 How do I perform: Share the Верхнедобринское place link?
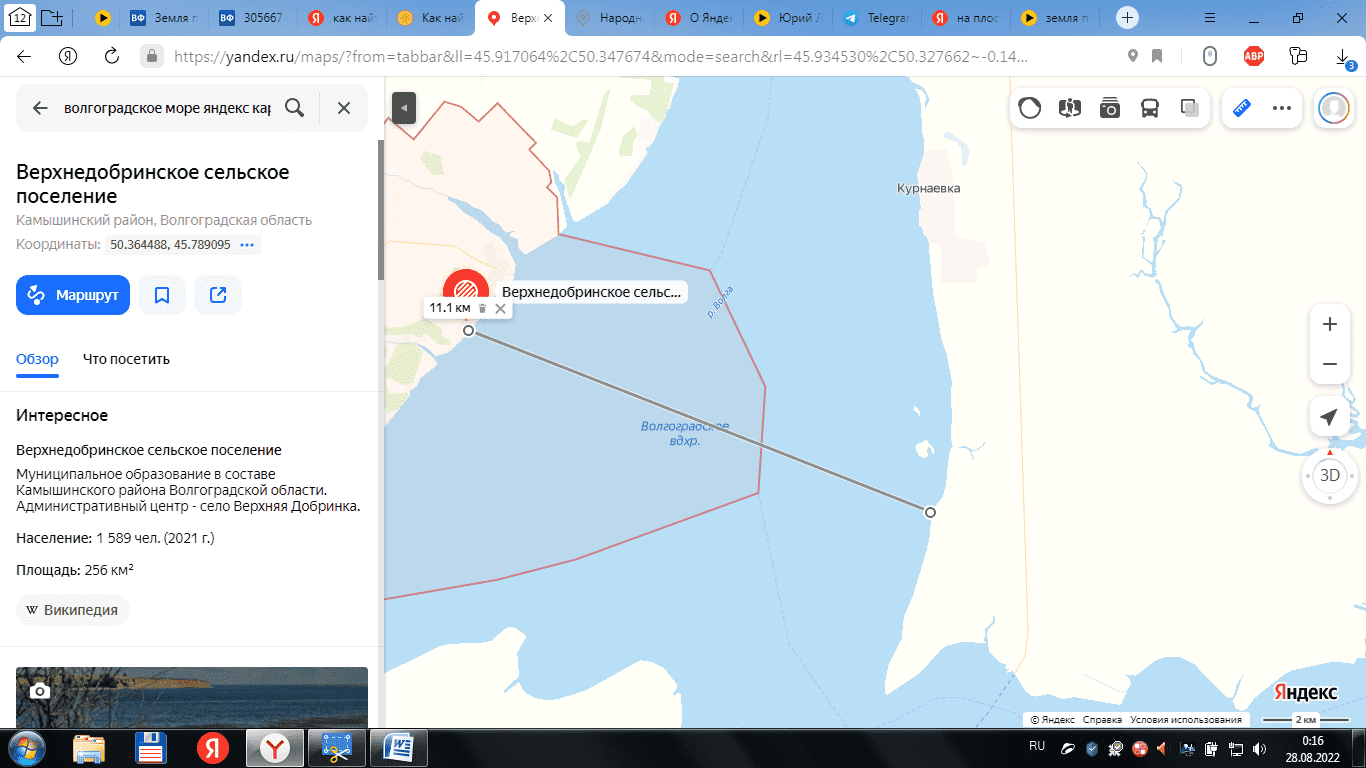[218, 295]
